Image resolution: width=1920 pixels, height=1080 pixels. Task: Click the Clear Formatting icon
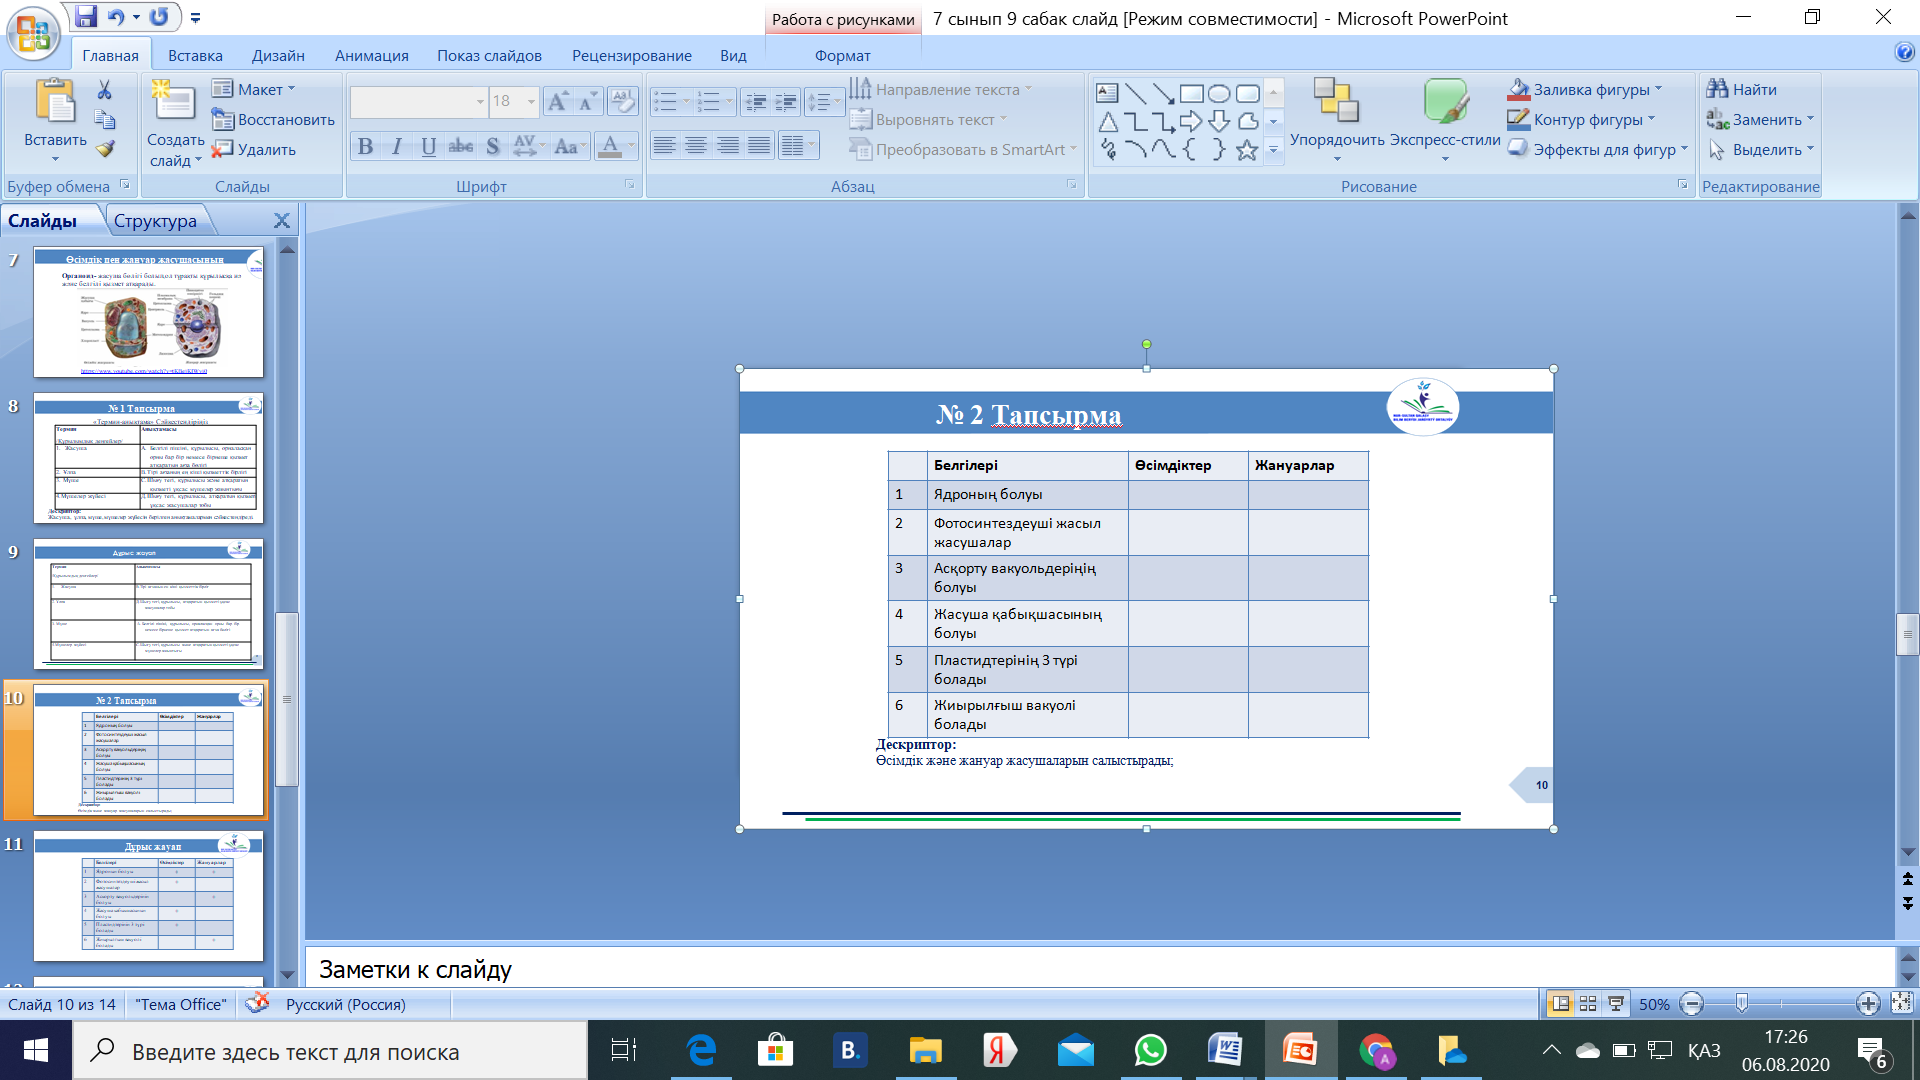(x=623, y=101)
